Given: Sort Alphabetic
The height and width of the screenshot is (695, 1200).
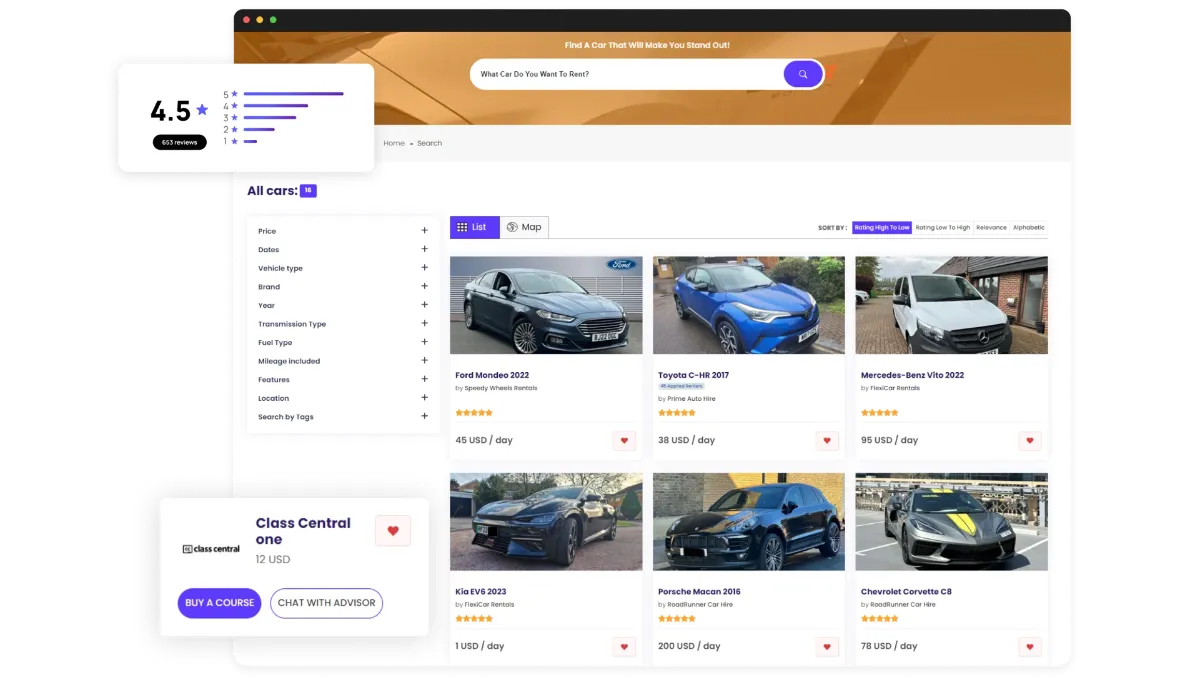Looking at the screenshot, I should tap(1029, 227).
